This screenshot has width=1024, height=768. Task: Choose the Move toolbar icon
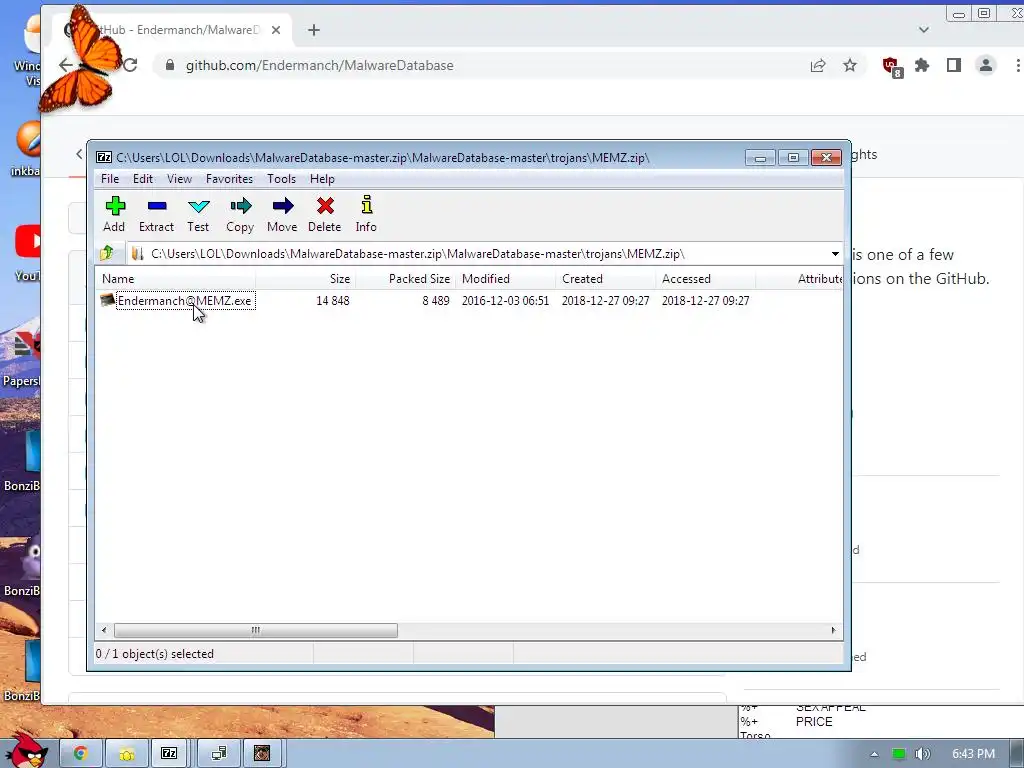(x=282, y=214)
